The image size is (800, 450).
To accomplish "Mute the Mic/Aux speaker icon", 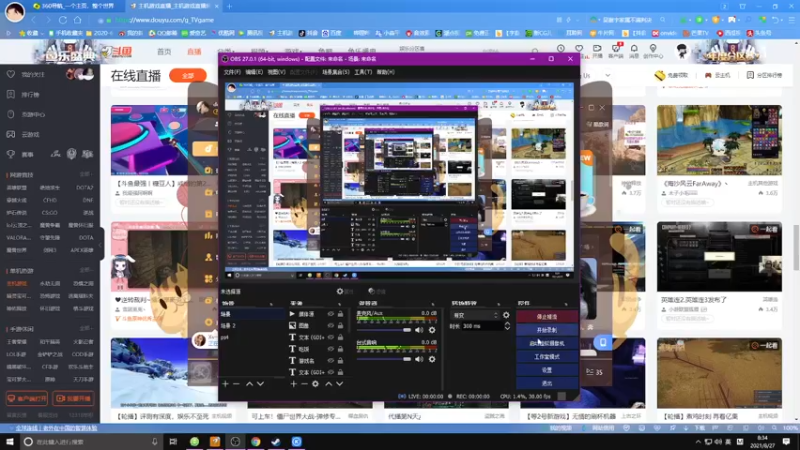I will (419, 330).
